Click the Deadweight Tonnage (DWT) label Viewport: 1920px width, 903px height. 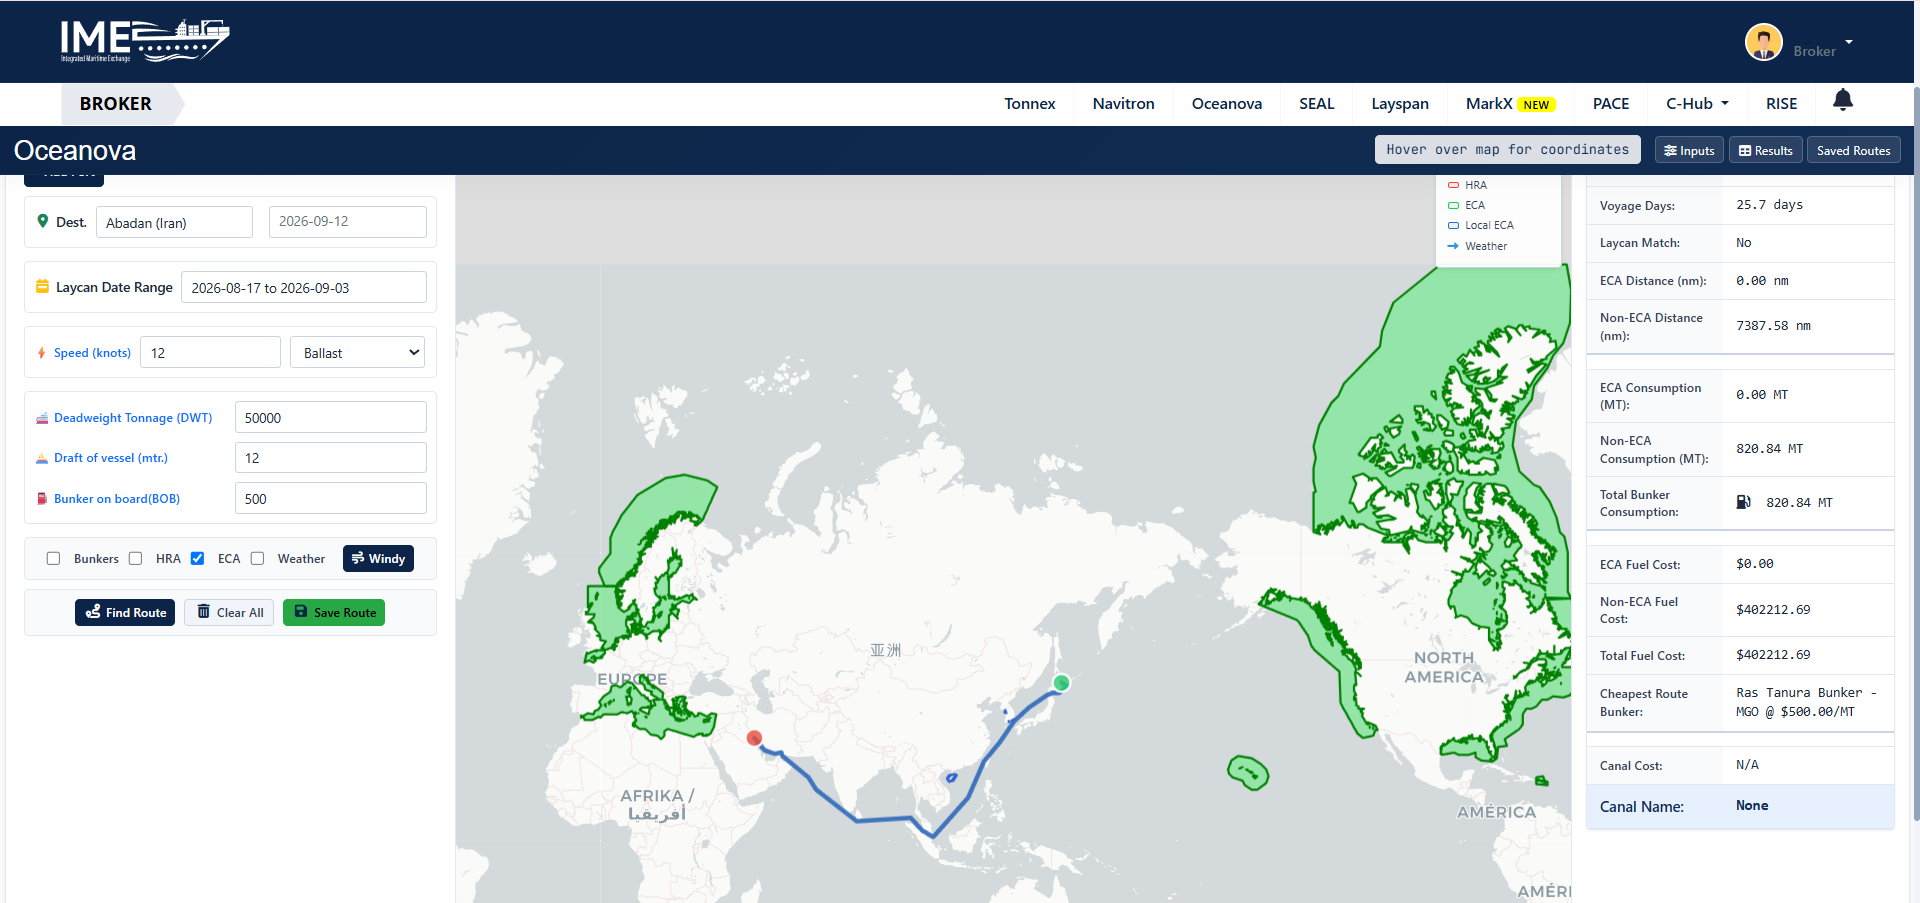pos(133,418)
